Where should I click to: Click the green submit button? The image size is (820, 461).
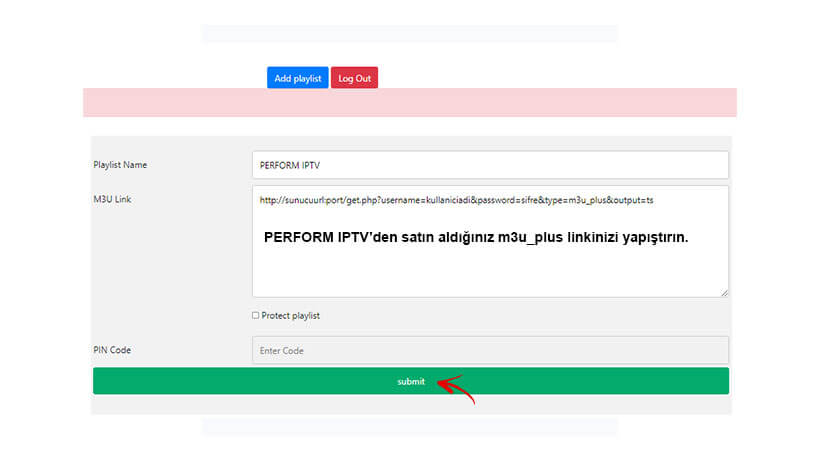[x=411, y=381]
